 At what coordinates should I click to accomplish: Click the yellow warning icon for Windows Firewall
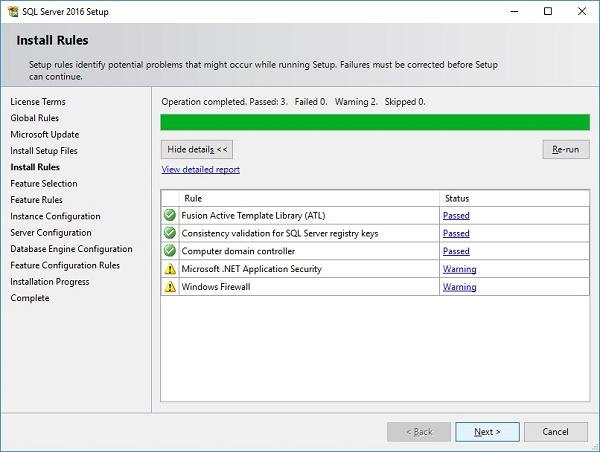(x=169, y=287)
